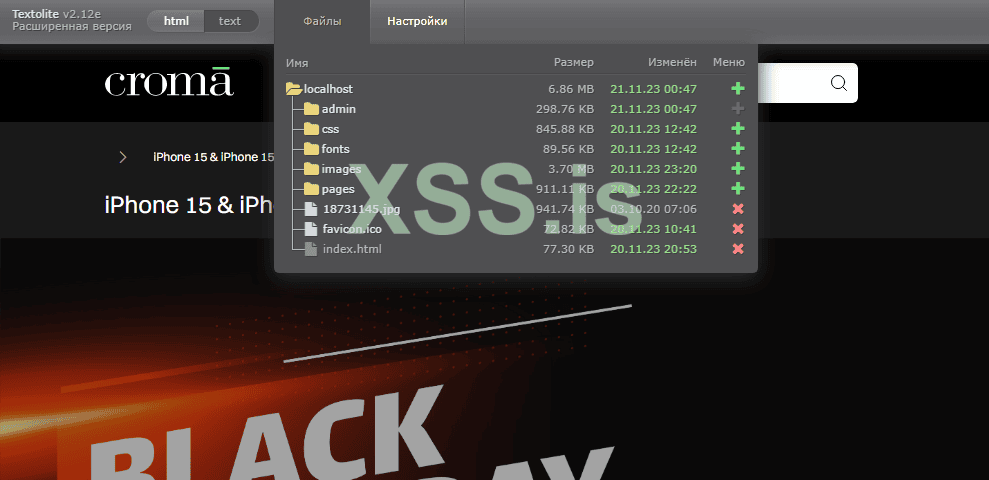
Task: Select the css folder name
Action: pyautogui.click(x=331, y=129)
